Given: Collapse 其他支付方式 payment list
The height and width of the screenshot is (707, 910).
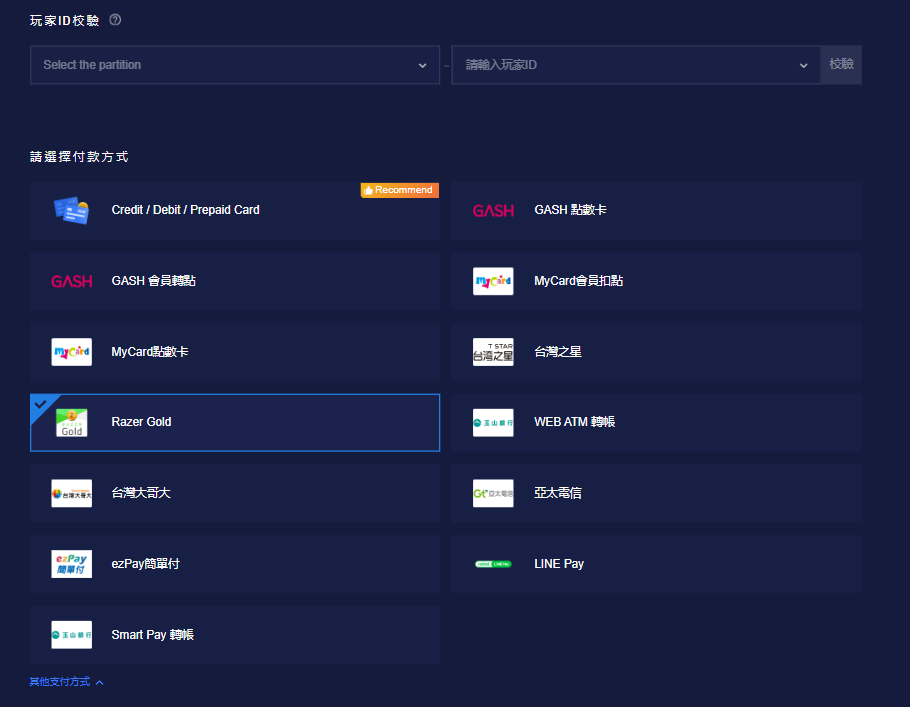Looking at the screenshot, I should tap(67, 682).
